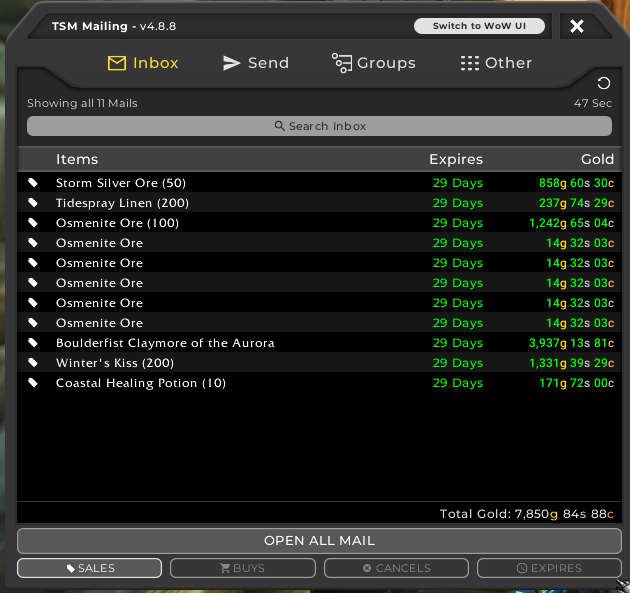630x593 pixels.
Task: Click tag icon beside Osmenite Ore (100)
Action: (x=33, y=223)
